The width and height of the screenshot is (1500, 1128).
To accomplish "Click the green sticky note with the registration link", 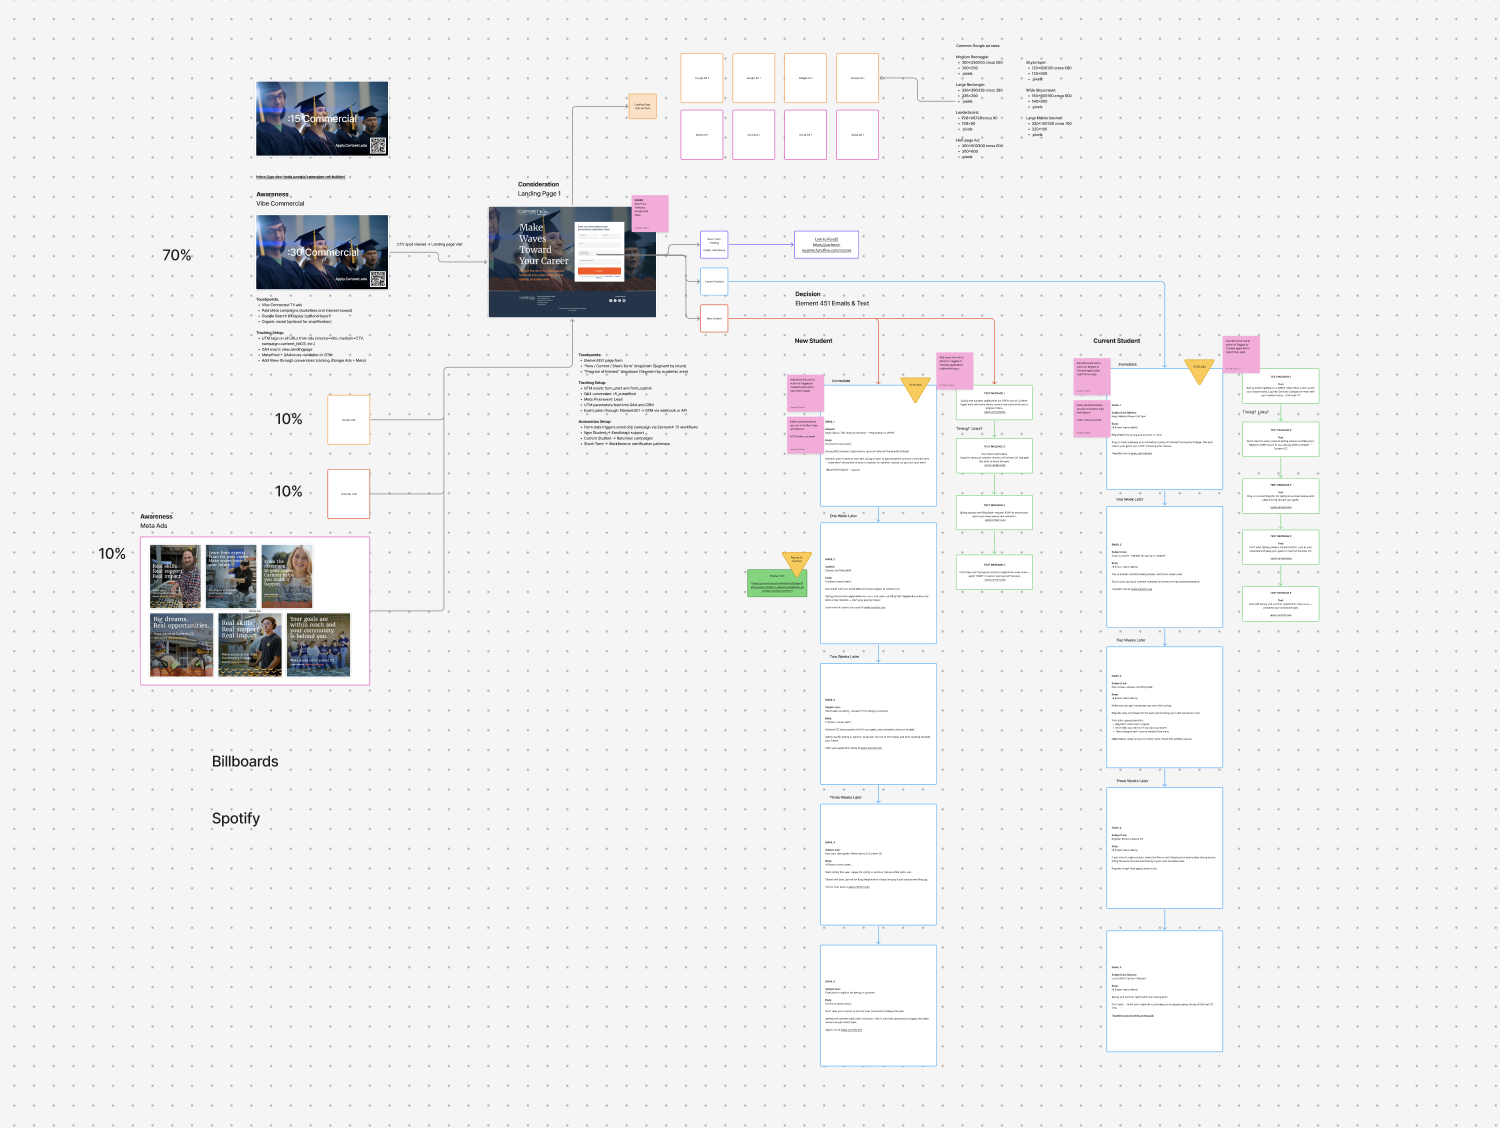I will [x=778, y=585].
